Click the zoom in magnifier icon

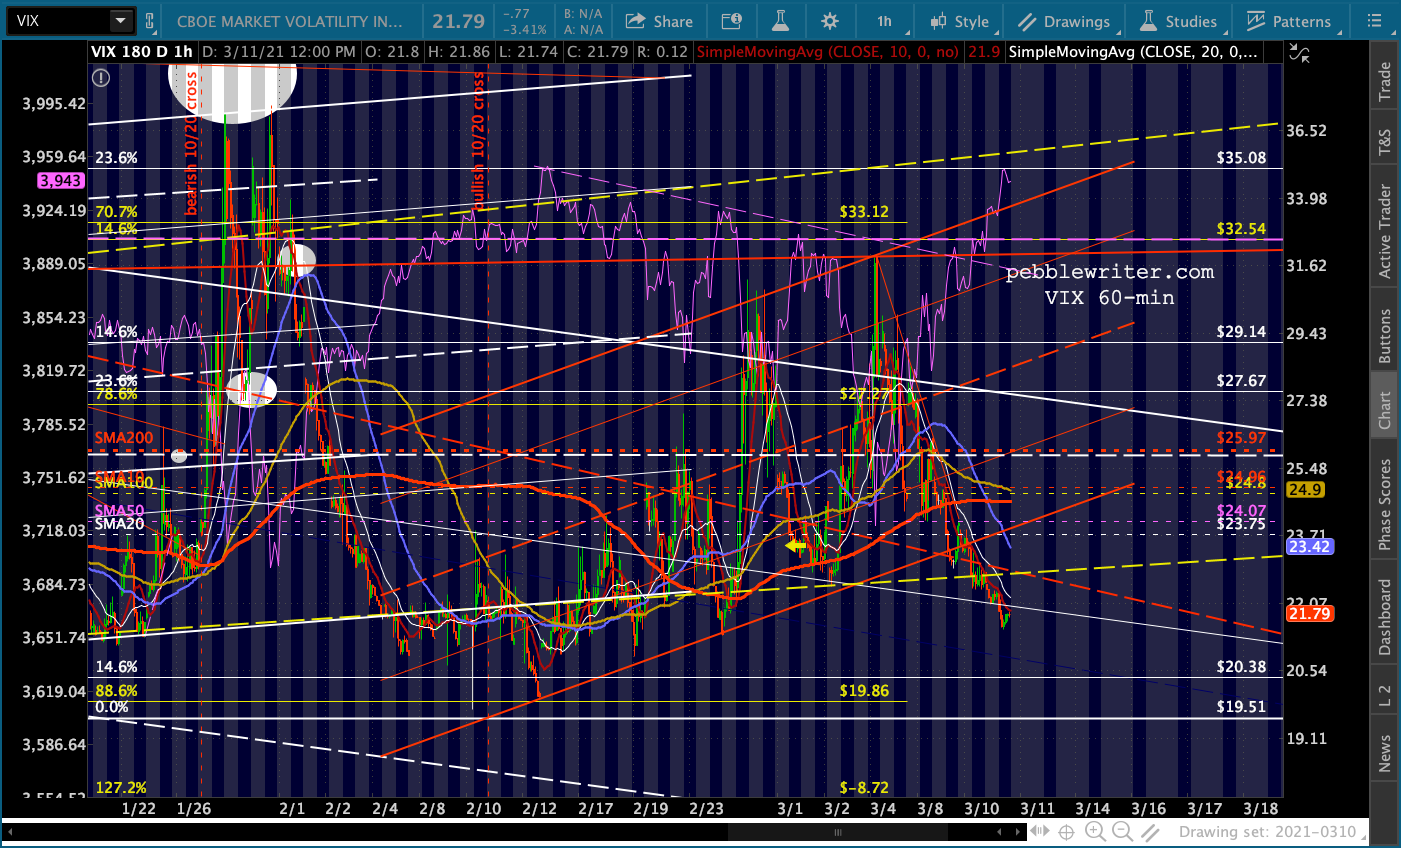[x=1095, y=832]
